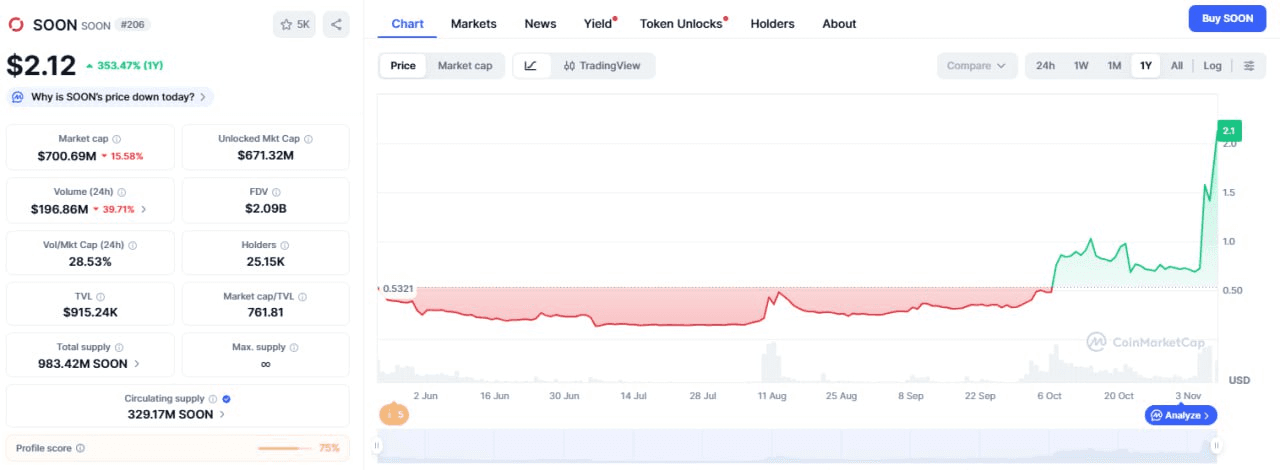The width and height of the screenshot is (1280, 470).
Task: Toggle Price chart view
Action: click(x=403, y=66)
